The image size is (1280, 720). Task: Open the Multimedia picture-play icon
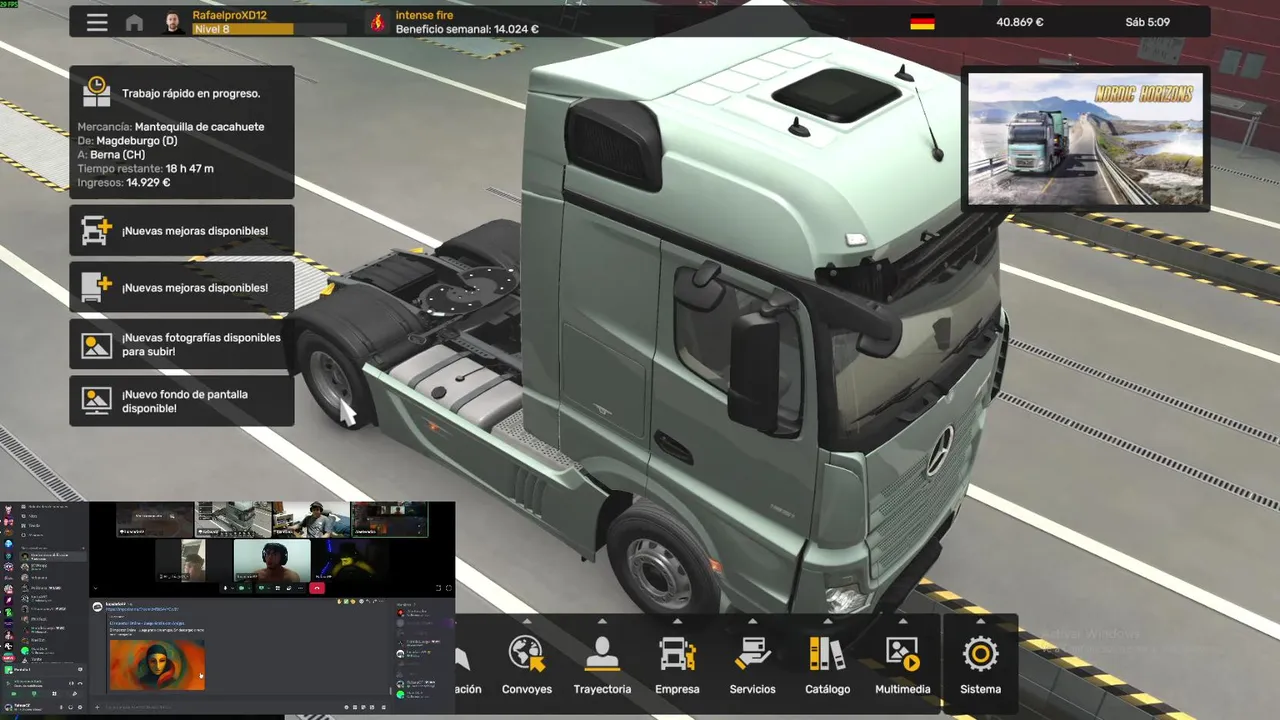tap(902, 654)
